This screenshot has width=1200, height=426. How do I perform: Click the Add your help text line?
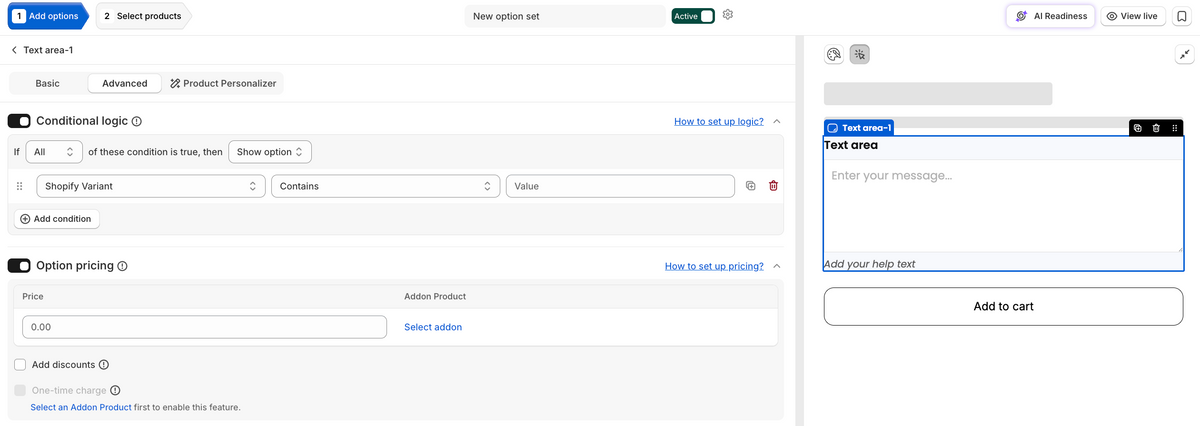point(869,264)
